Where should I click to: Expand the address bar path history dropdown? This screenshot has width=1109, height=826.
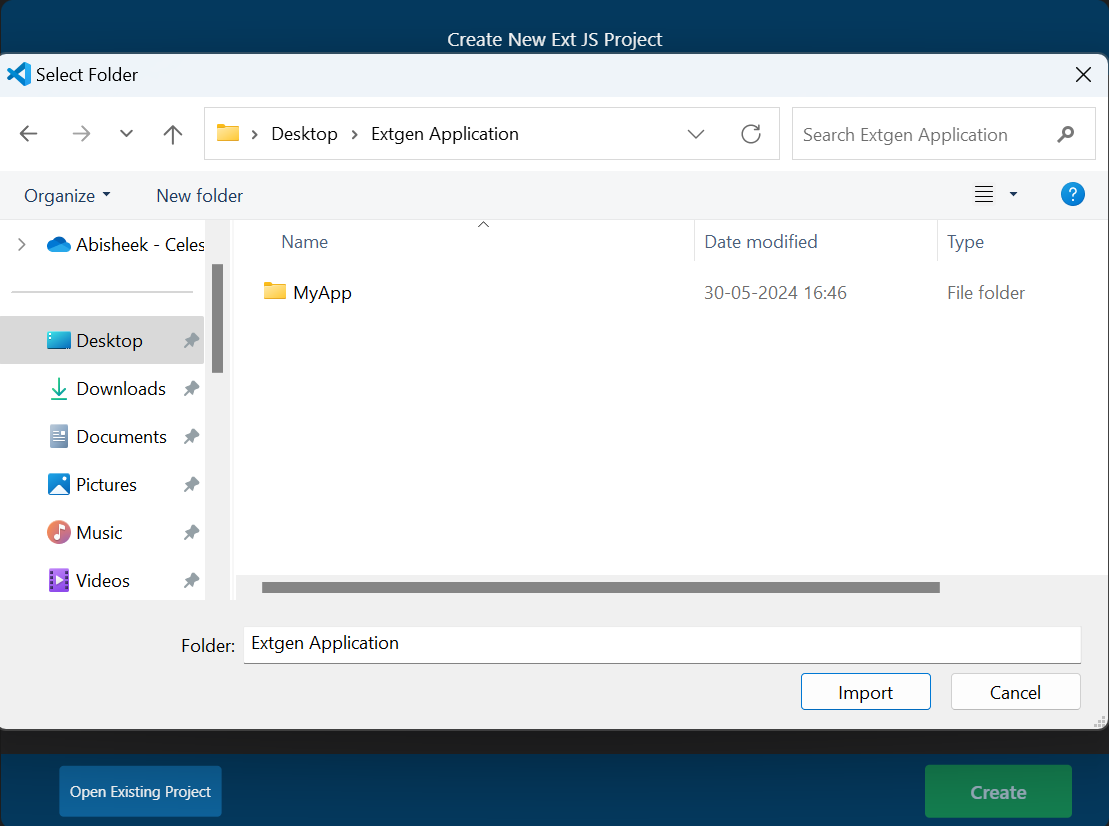(696, 134)
